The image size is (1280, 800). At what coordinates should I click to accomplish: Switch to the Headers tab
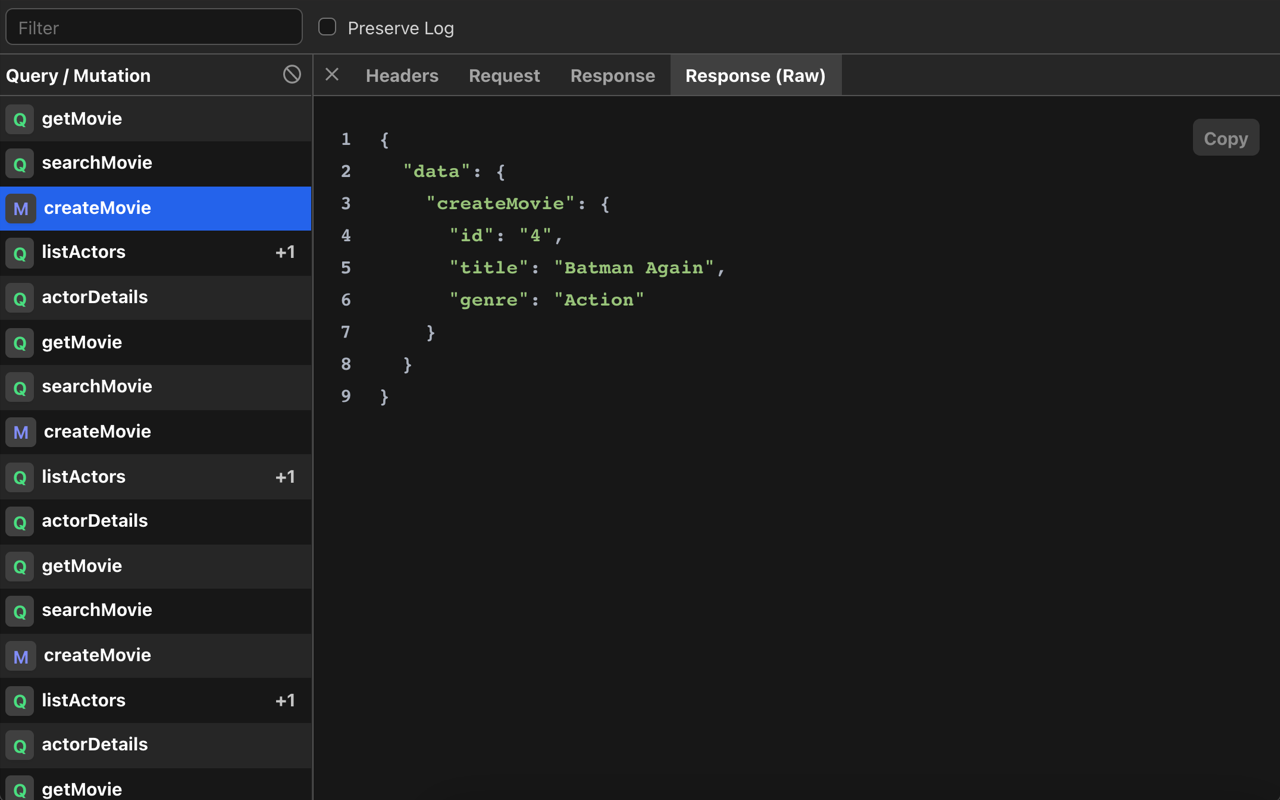[x=402, y=75]
